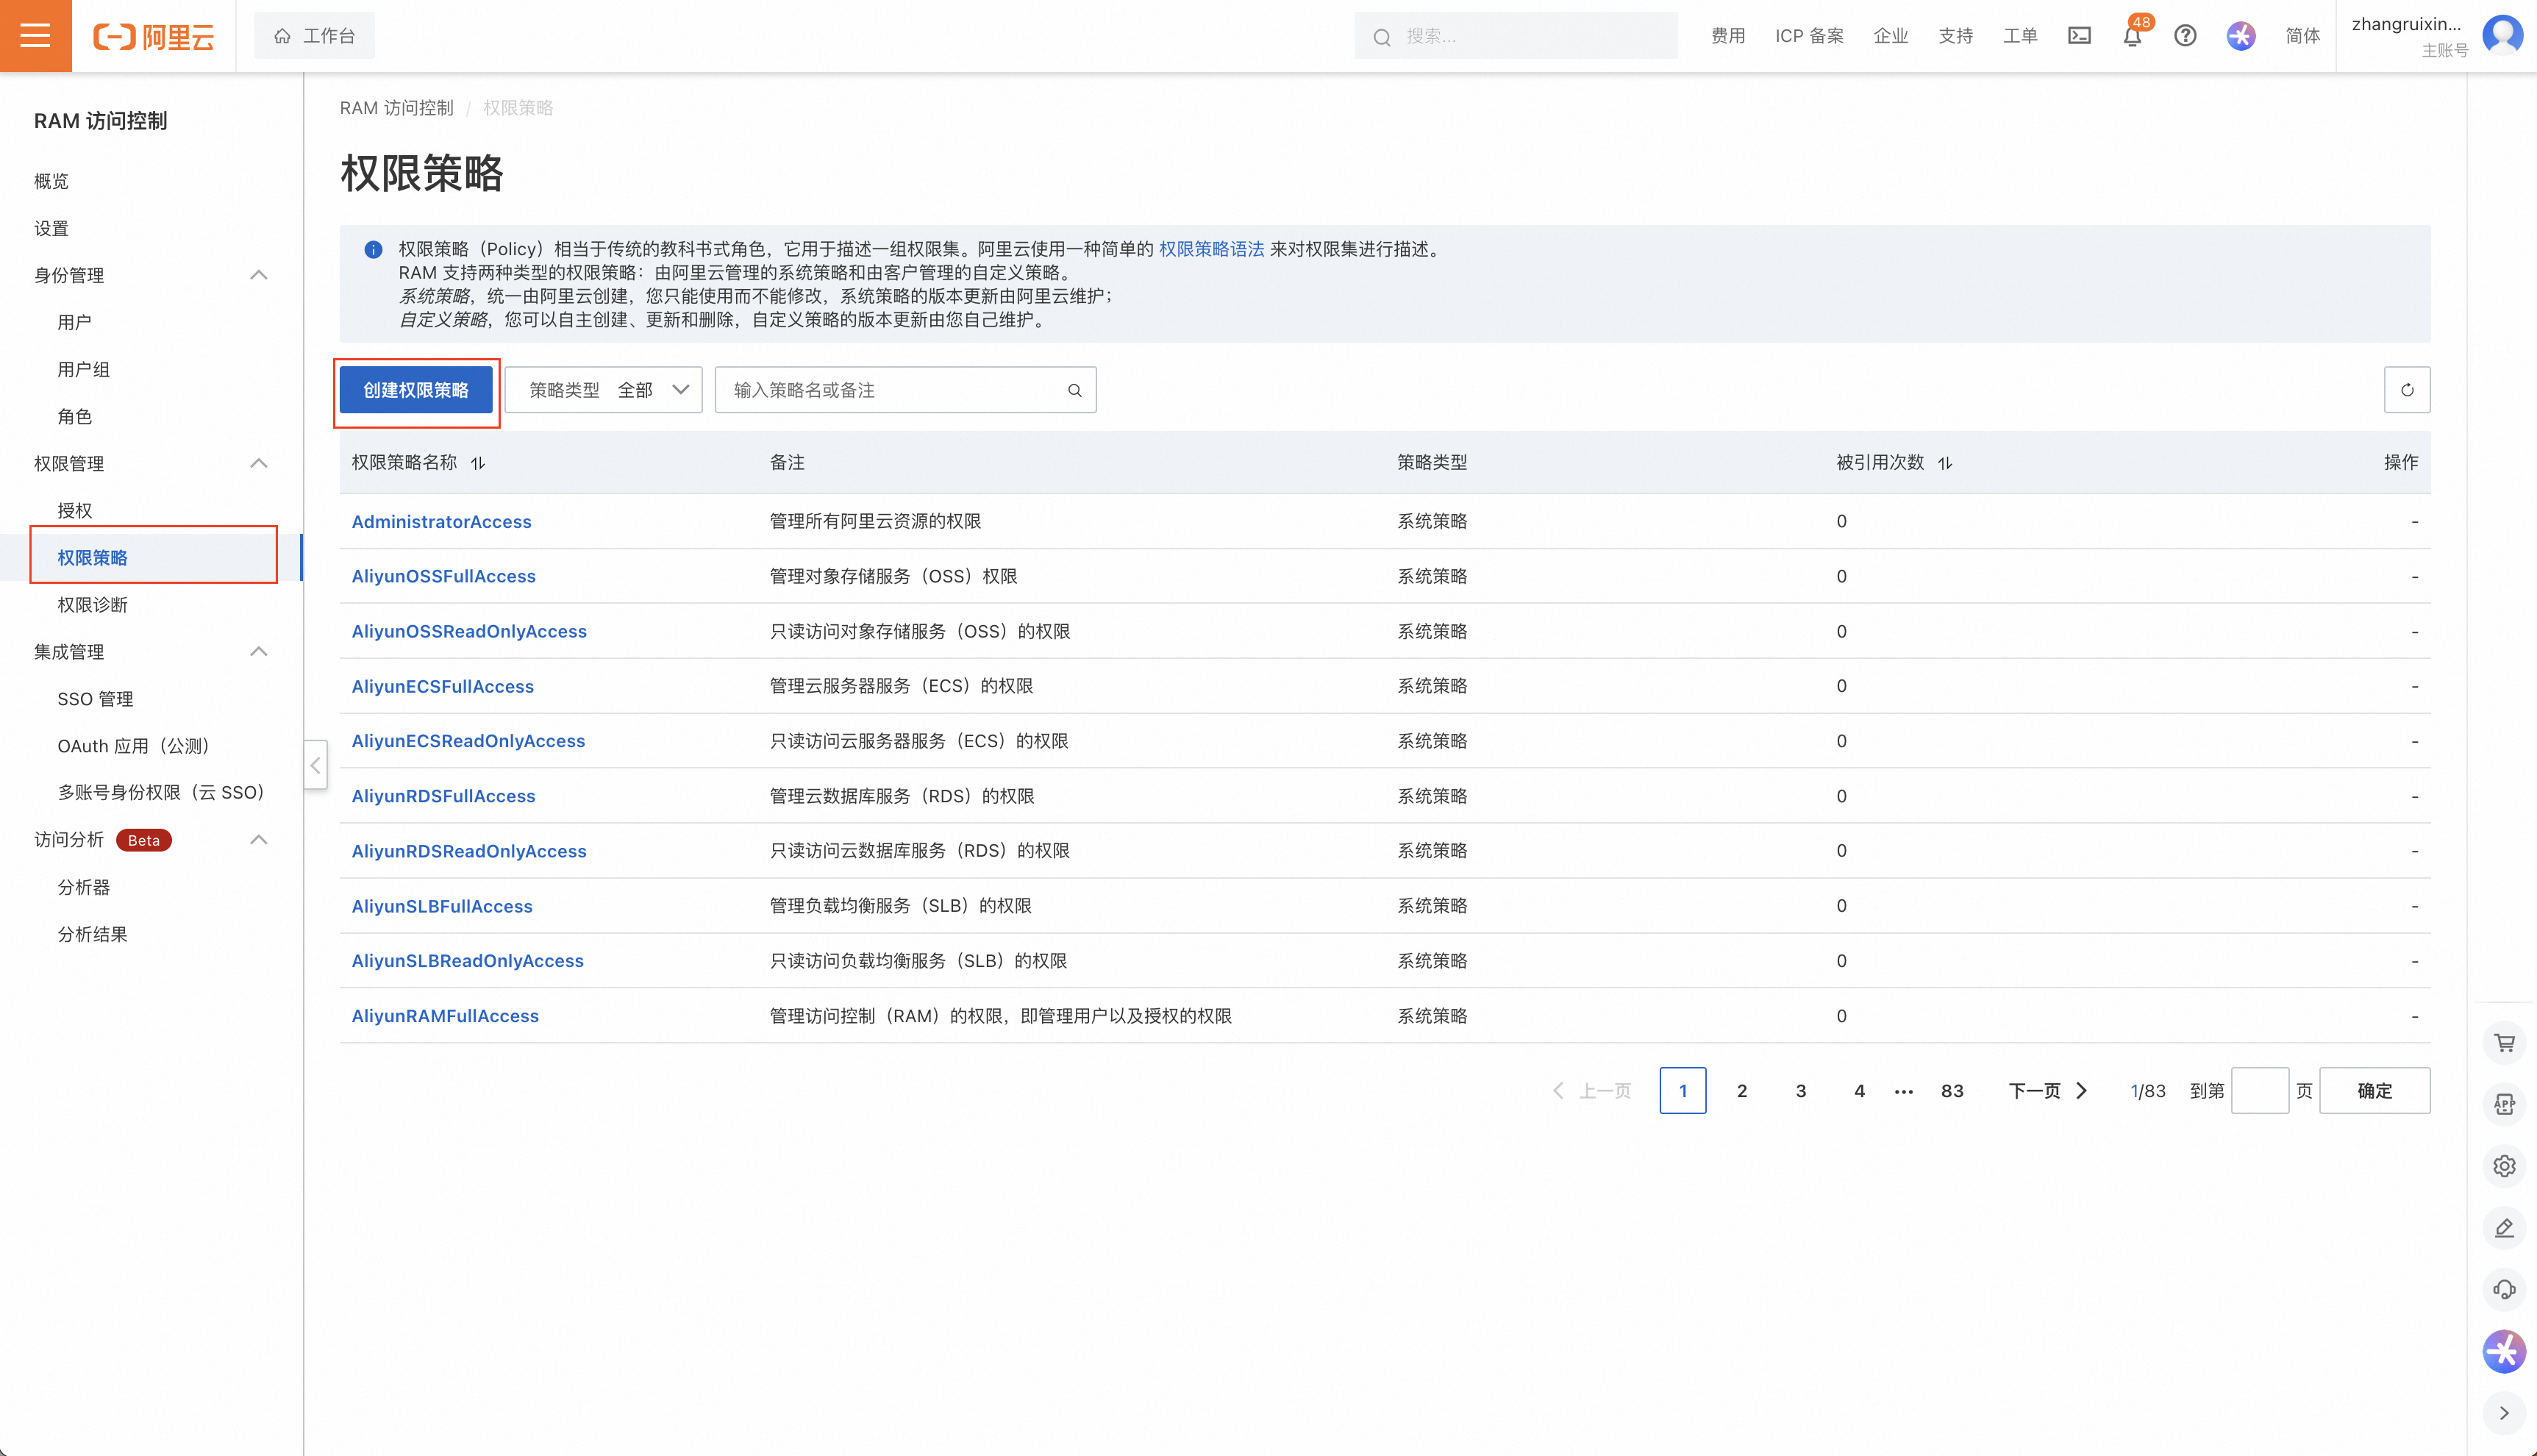This screenshot has width=2537, height=1456.
Task: Click the shopping cart icon
Action: click(x=2504, y=1043)
